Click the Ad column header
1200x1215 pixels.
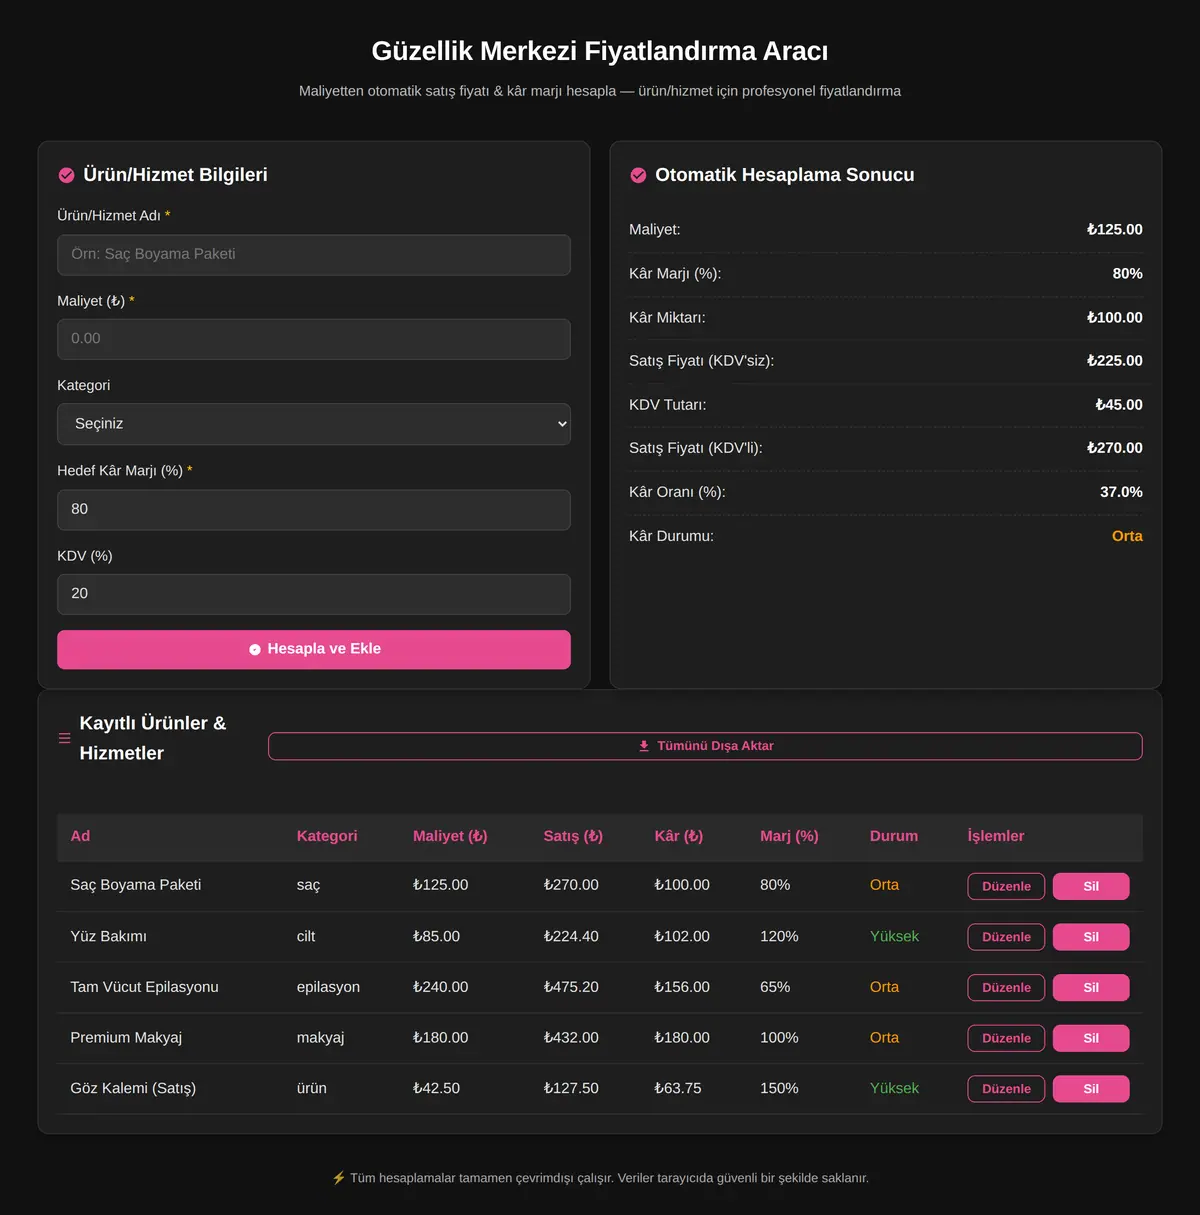point(80,836)
